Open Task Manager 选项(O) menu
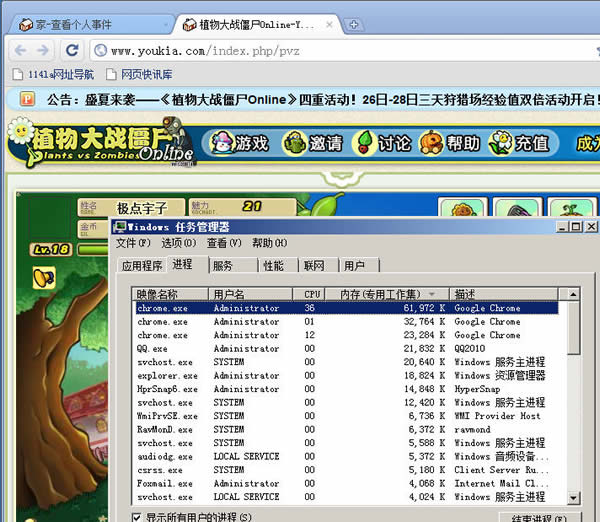Viewport: 600px width, 522px height. [178, 243]
